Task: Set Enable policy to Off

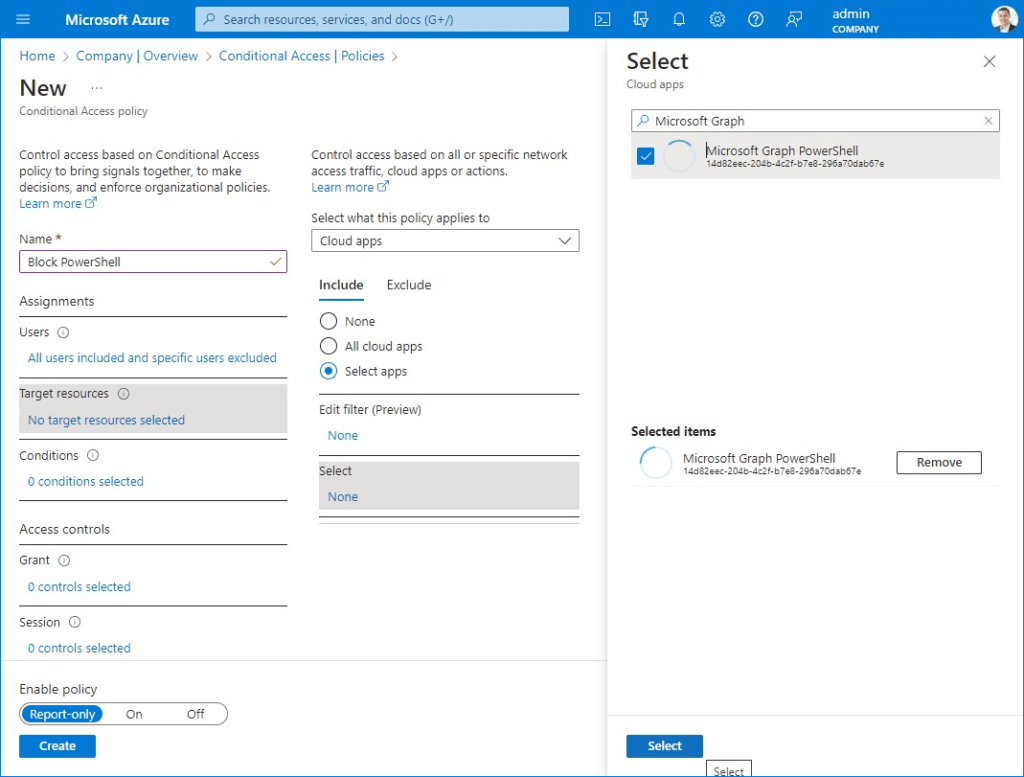Action: click(x=196, y=713)
